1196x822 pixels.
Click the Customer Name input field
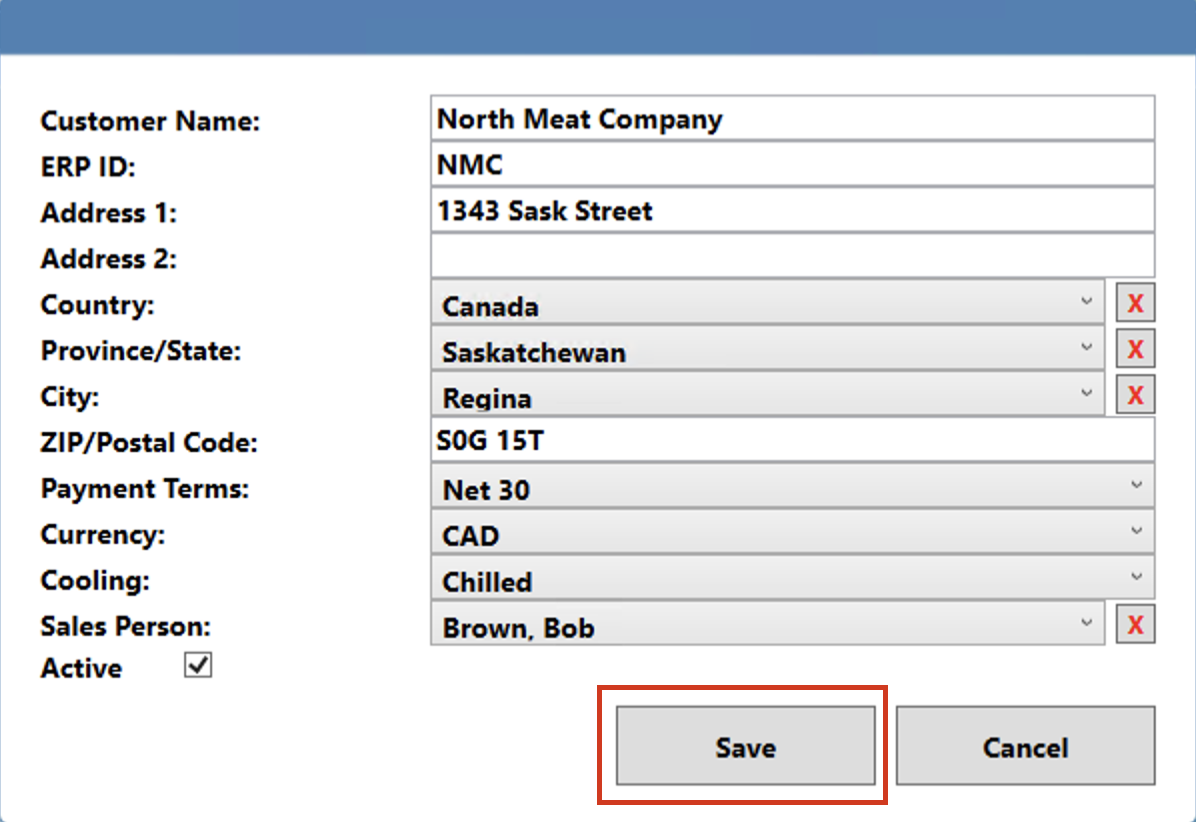[x=792, y=119]
